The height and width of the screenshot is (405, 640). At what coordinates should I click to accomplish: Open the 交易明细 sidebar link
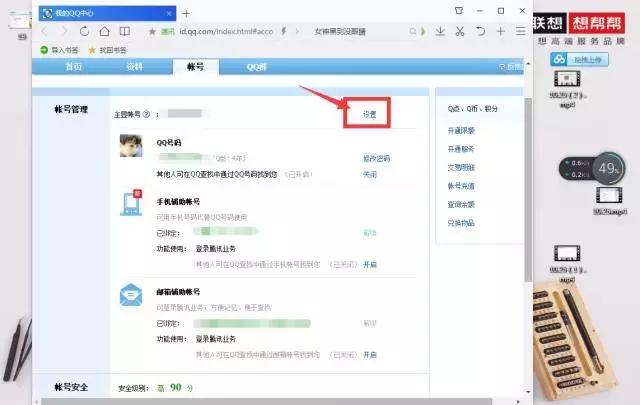coord(461,167)
